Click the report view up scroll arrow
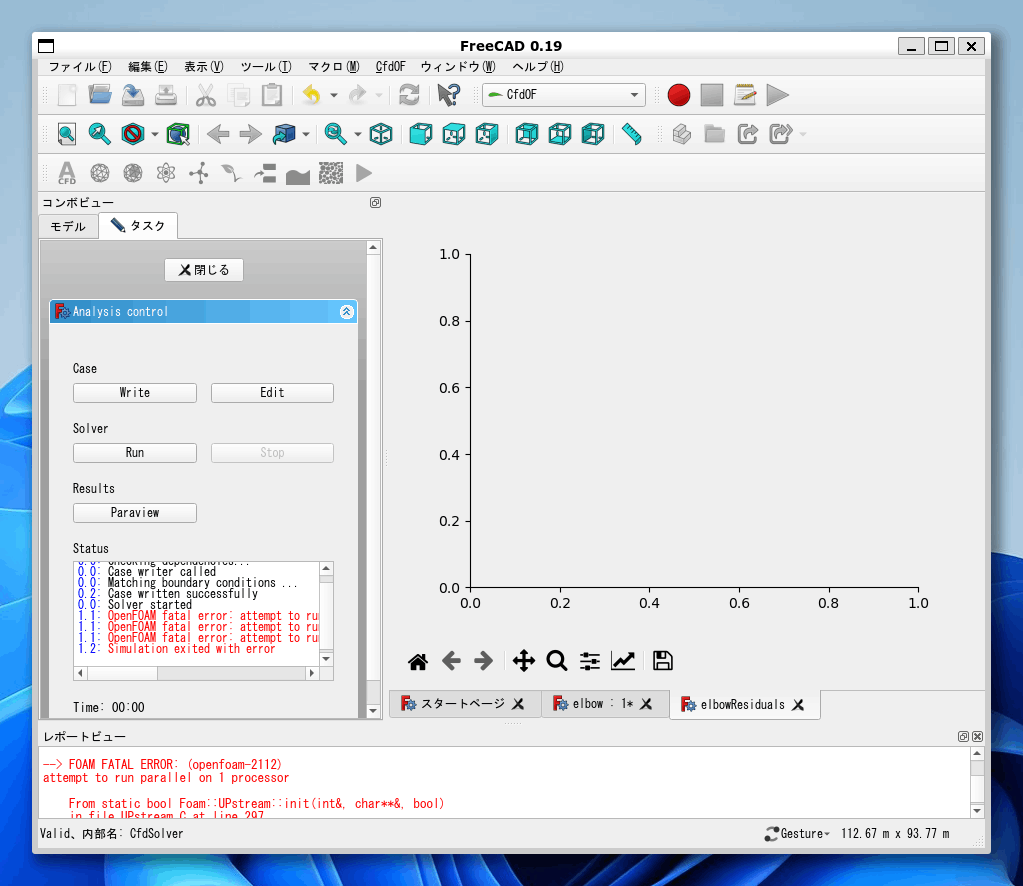 point(977,754)
